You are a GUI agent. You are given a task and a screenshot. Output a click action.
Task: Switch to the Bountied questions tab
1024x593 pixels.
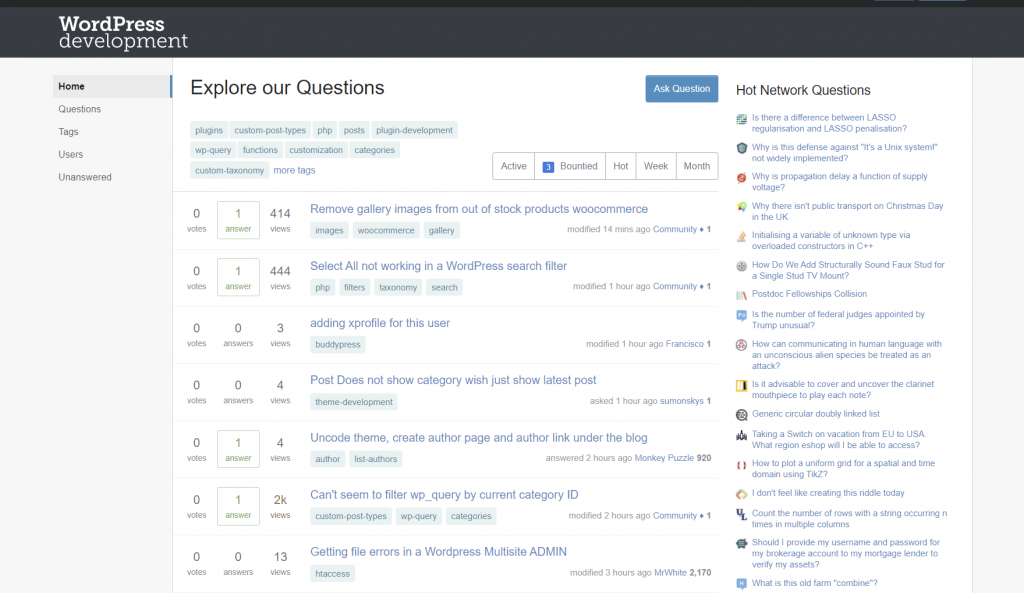tap(570, 167)
